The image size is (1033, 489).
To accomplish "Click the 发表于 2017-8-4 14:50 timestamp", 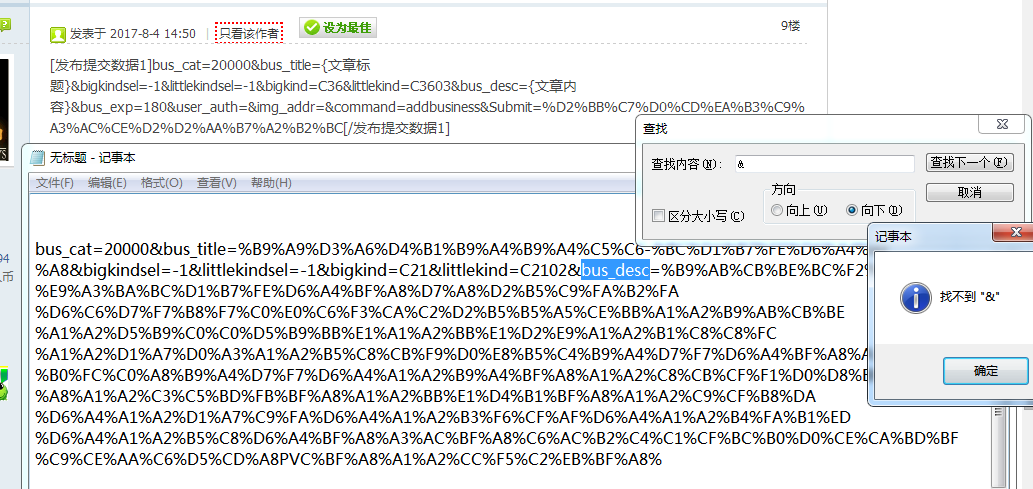I will 132,34.
